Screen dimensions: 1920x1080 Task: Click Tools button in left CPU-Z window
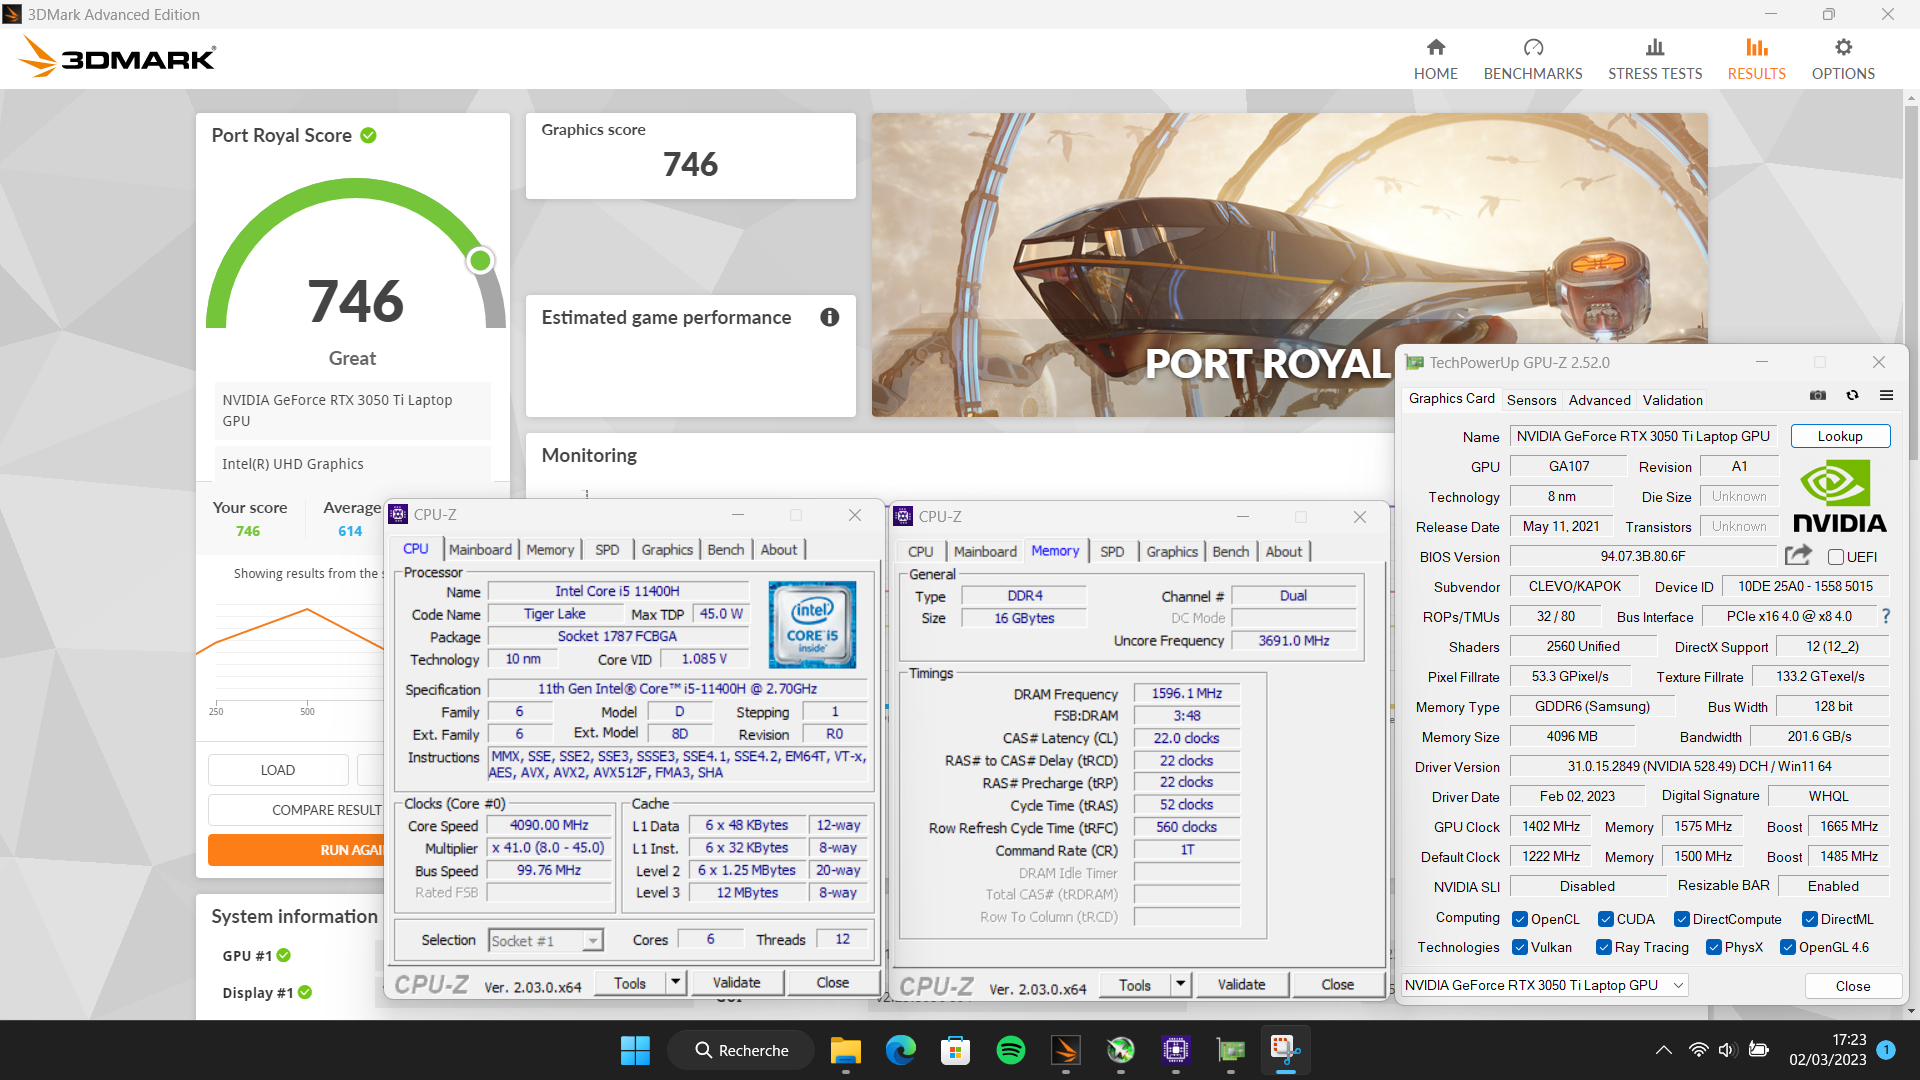pyautogui.click(x=630, y=983)
